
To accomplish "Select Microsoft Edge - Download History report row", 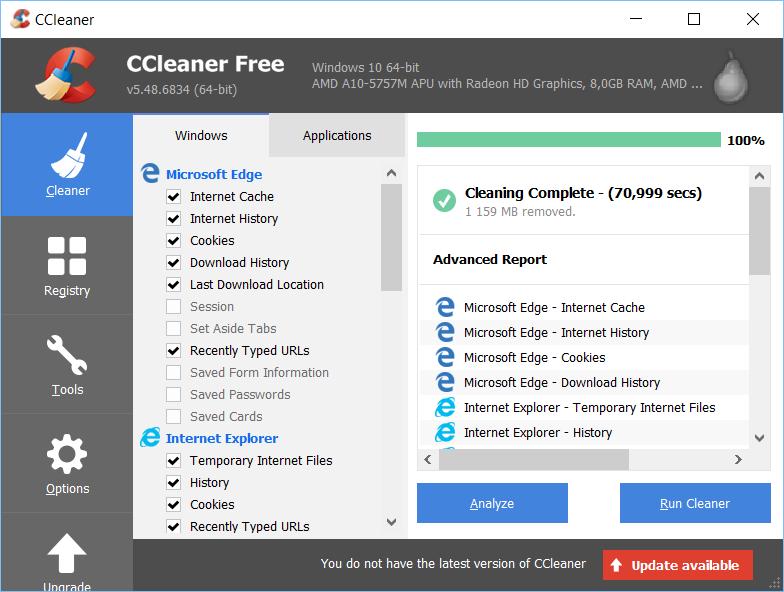I will pyautogui.click(x=584, y=382).
